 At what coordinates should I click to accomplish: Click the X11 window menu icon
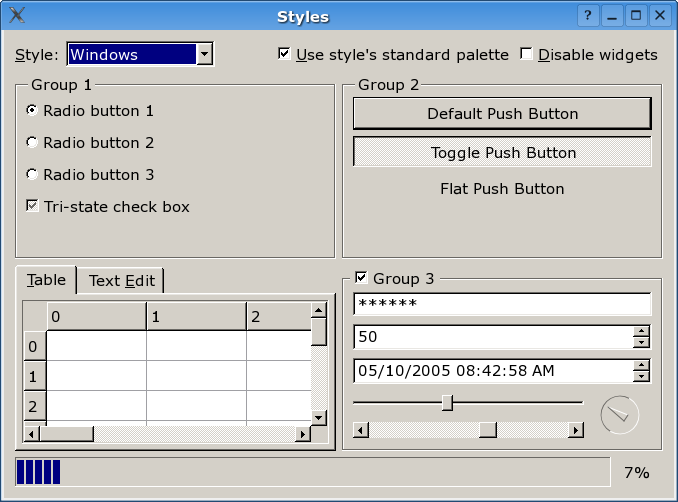point(17,16)
